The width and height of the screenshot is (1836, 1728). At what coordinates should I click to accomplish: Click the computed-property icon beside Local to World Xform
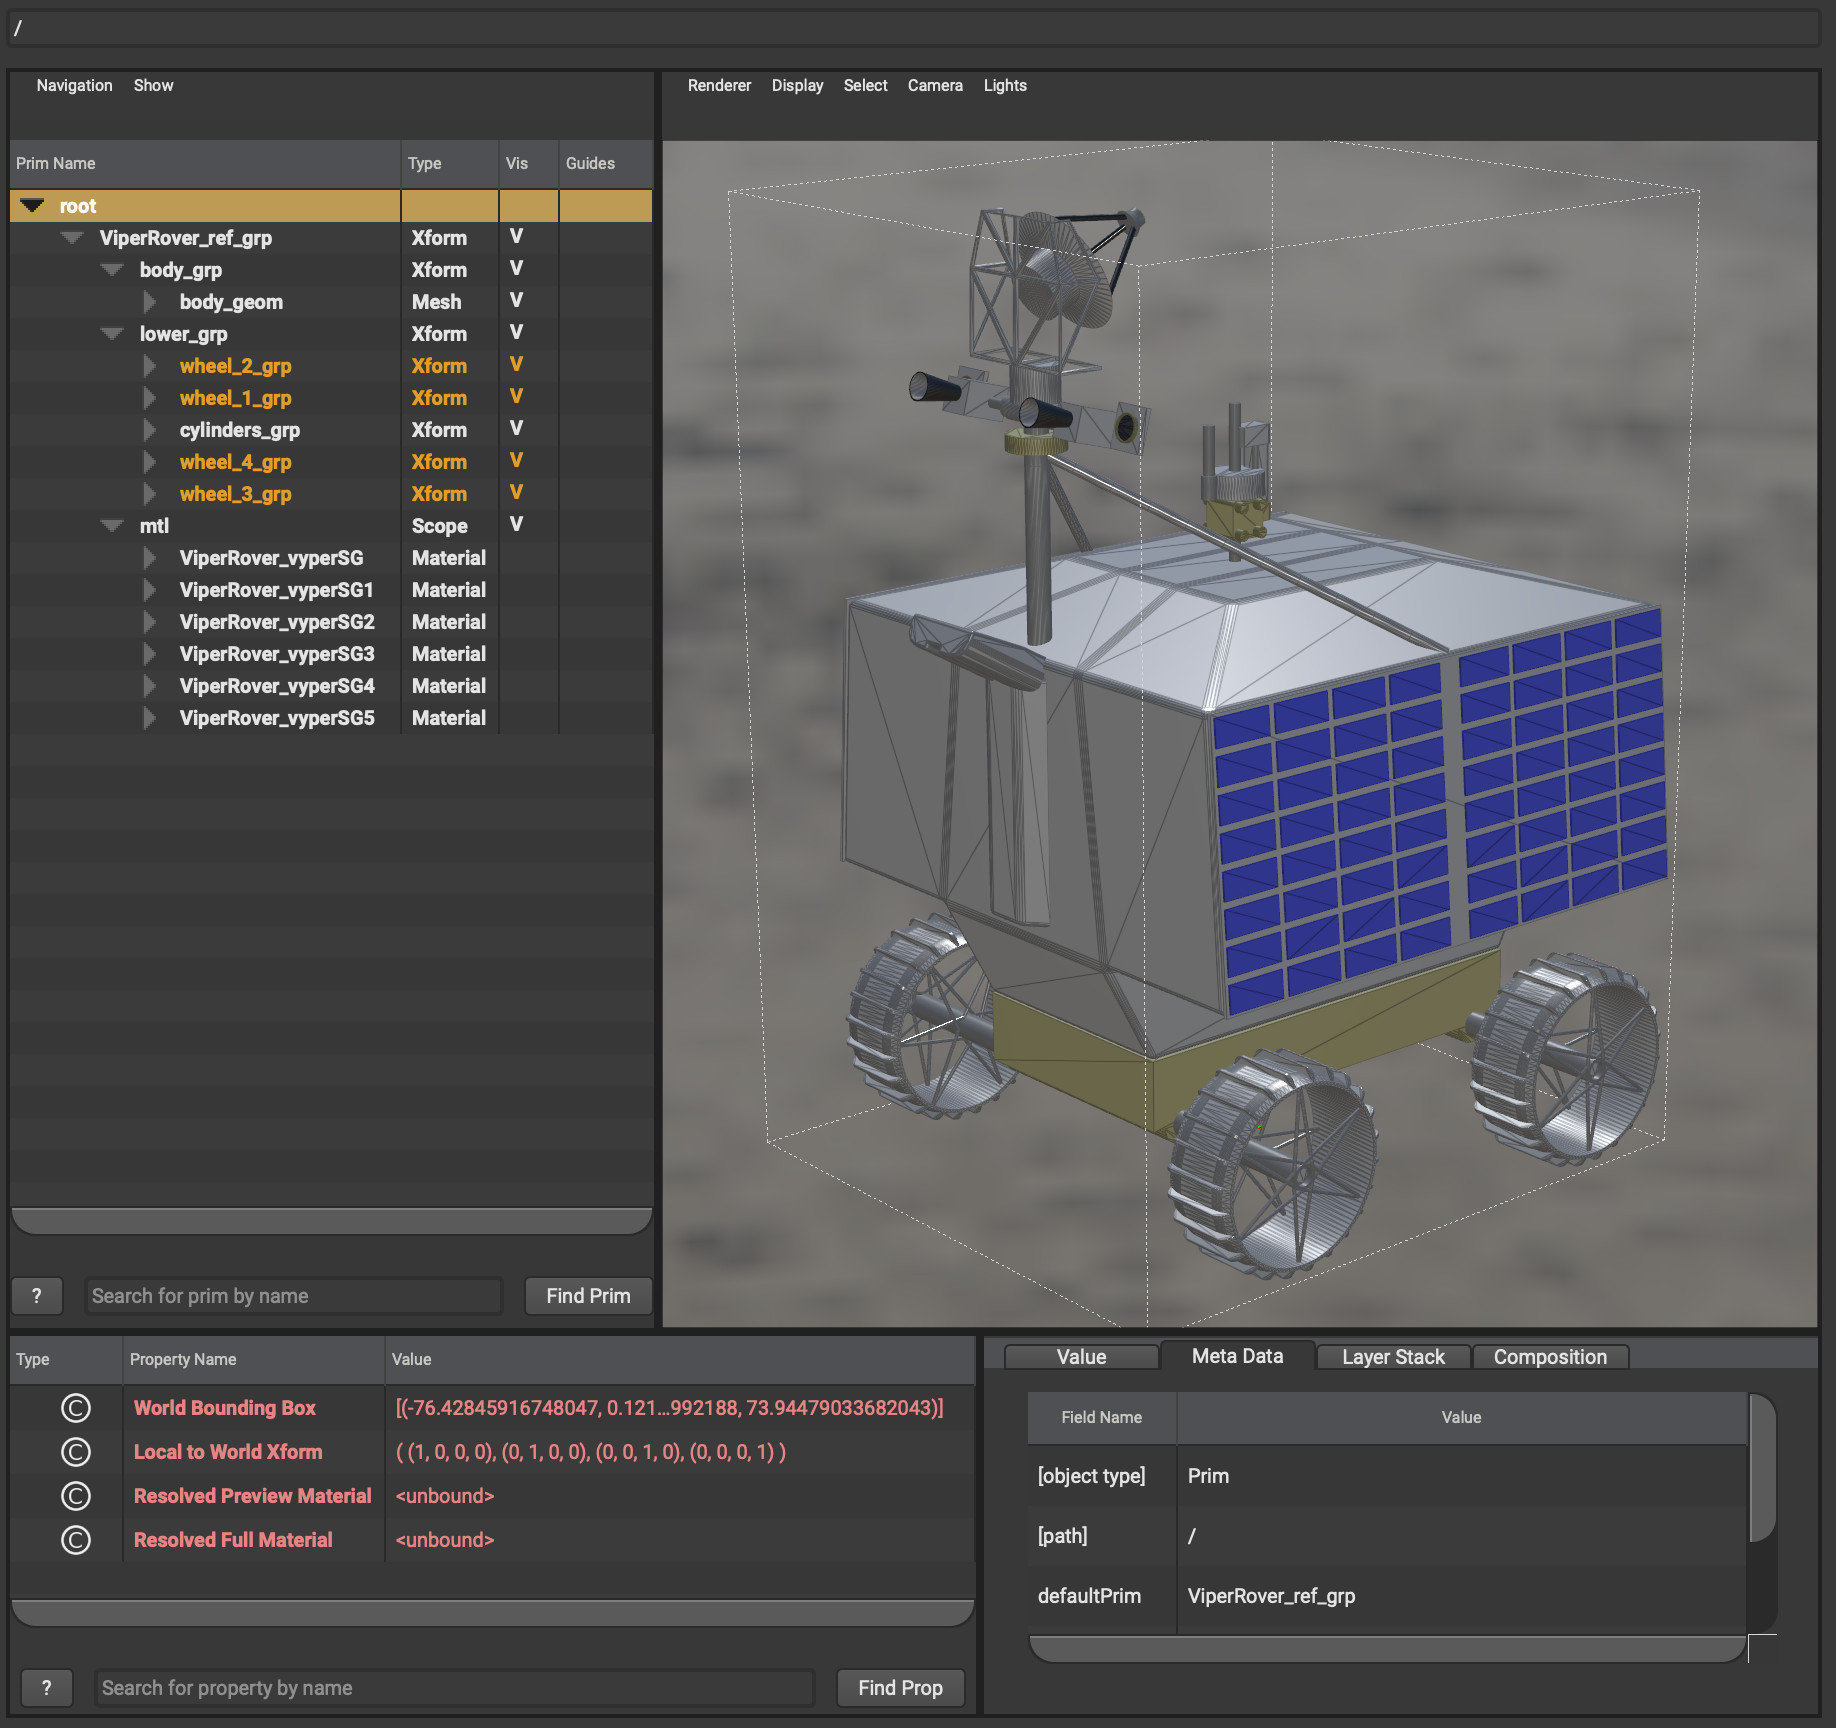click(76, 1452)
